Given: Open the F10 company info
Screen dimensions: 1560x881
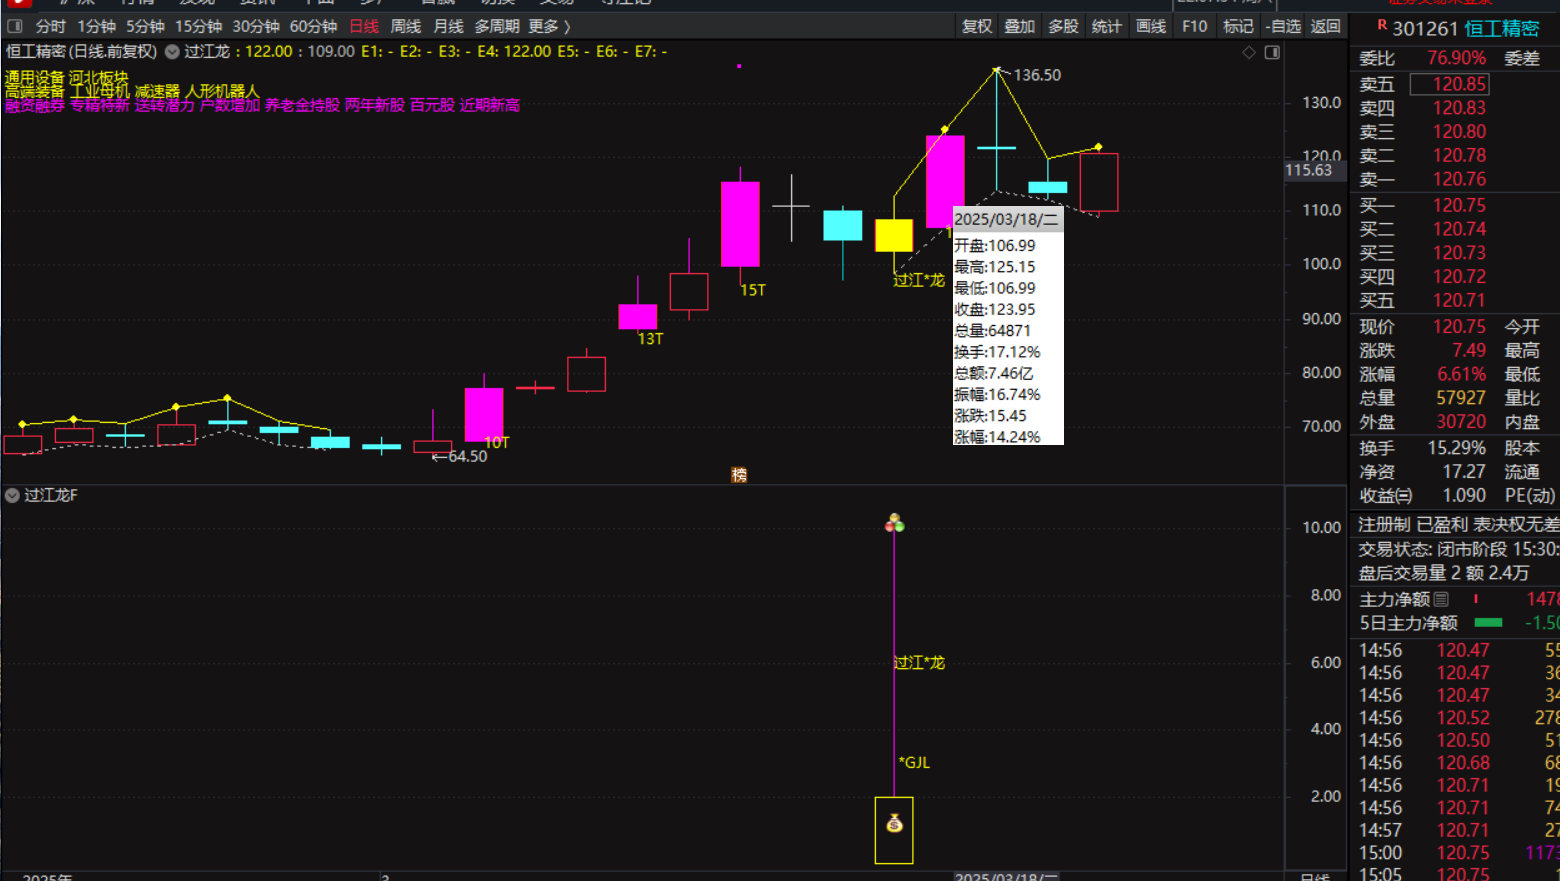Looking at the screenshot, I should [x=1194, y=26].
